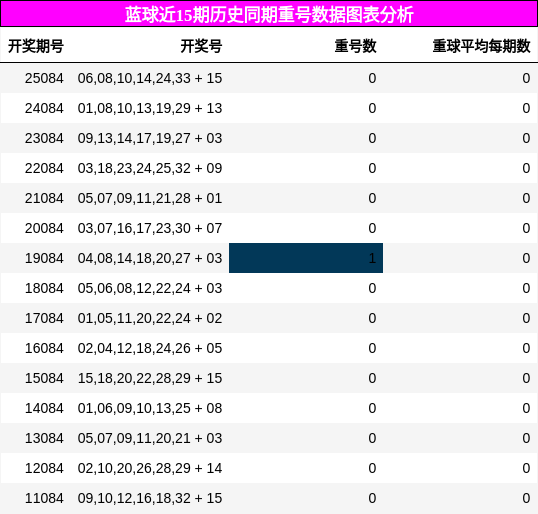This screenshot has height=514, width=538.
Task: Click the 重球平均每期数 value in row 24084
Action: [x=526, y=108]
